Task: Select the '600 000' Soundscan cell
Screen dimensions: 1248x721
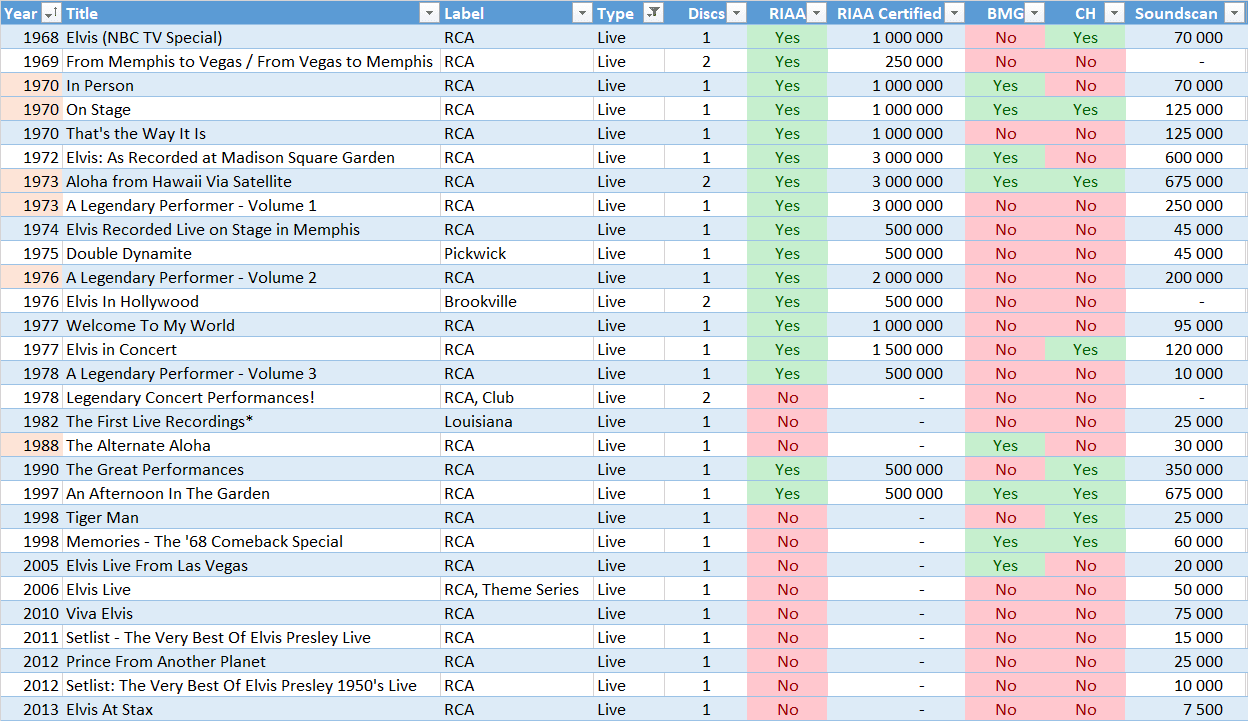Action: click(1186, 157)
